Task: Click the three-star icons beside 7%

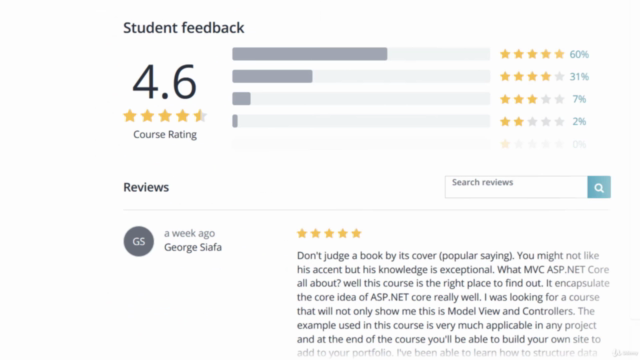Action: point(532,99)
